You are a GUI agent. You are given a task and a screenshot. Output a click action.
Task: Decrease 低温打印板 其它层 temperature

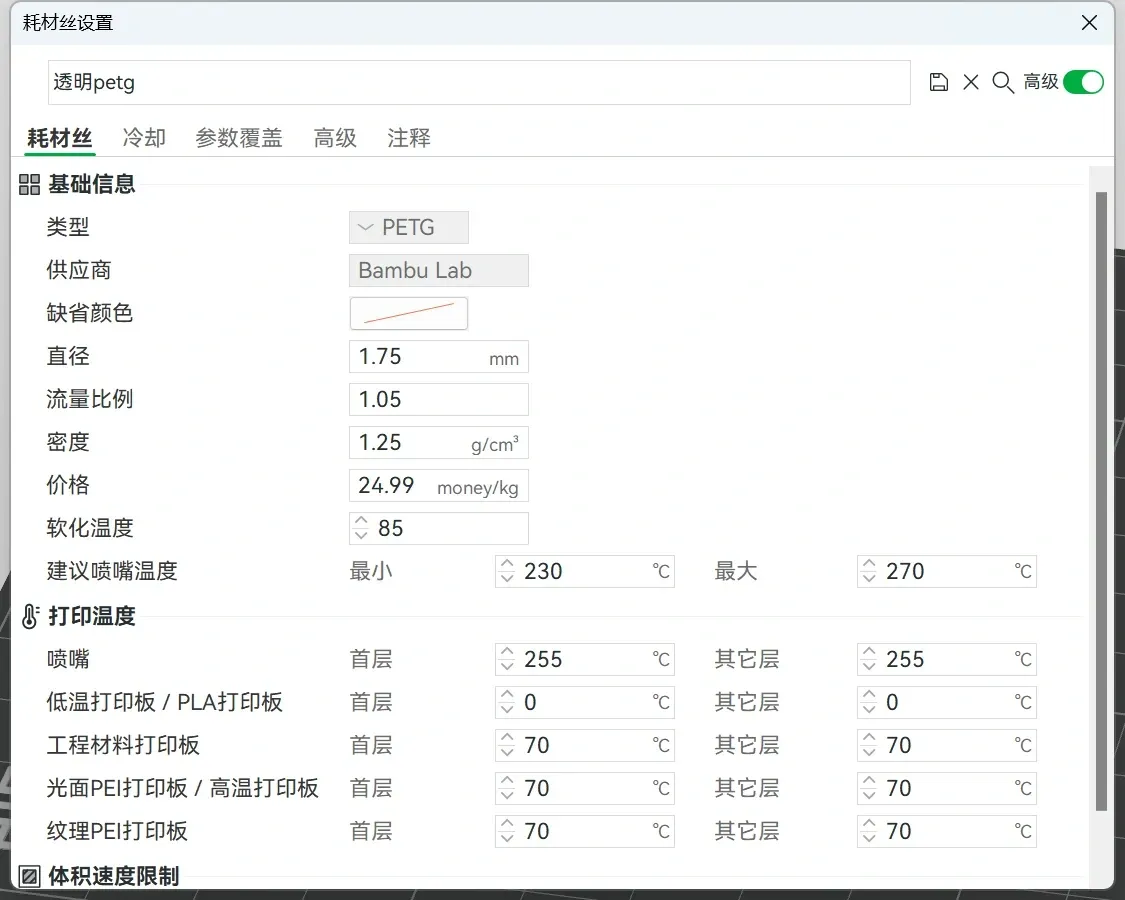[x=869, y=709]
